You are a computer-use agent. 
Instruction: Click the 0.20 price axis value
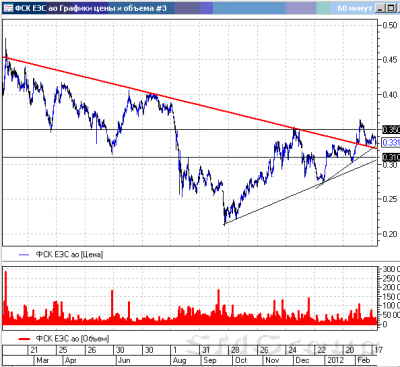[x=390, y=234]
